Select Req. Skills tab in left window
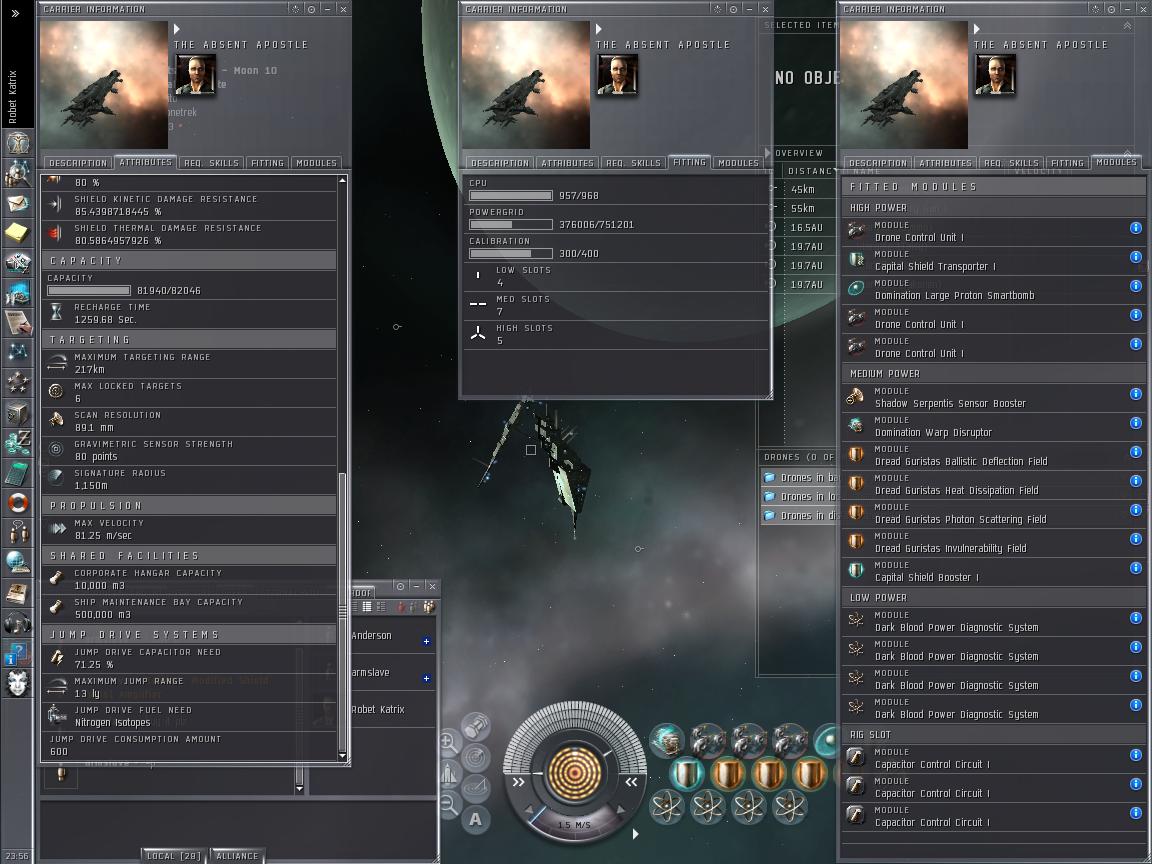 tap(212, 163)
